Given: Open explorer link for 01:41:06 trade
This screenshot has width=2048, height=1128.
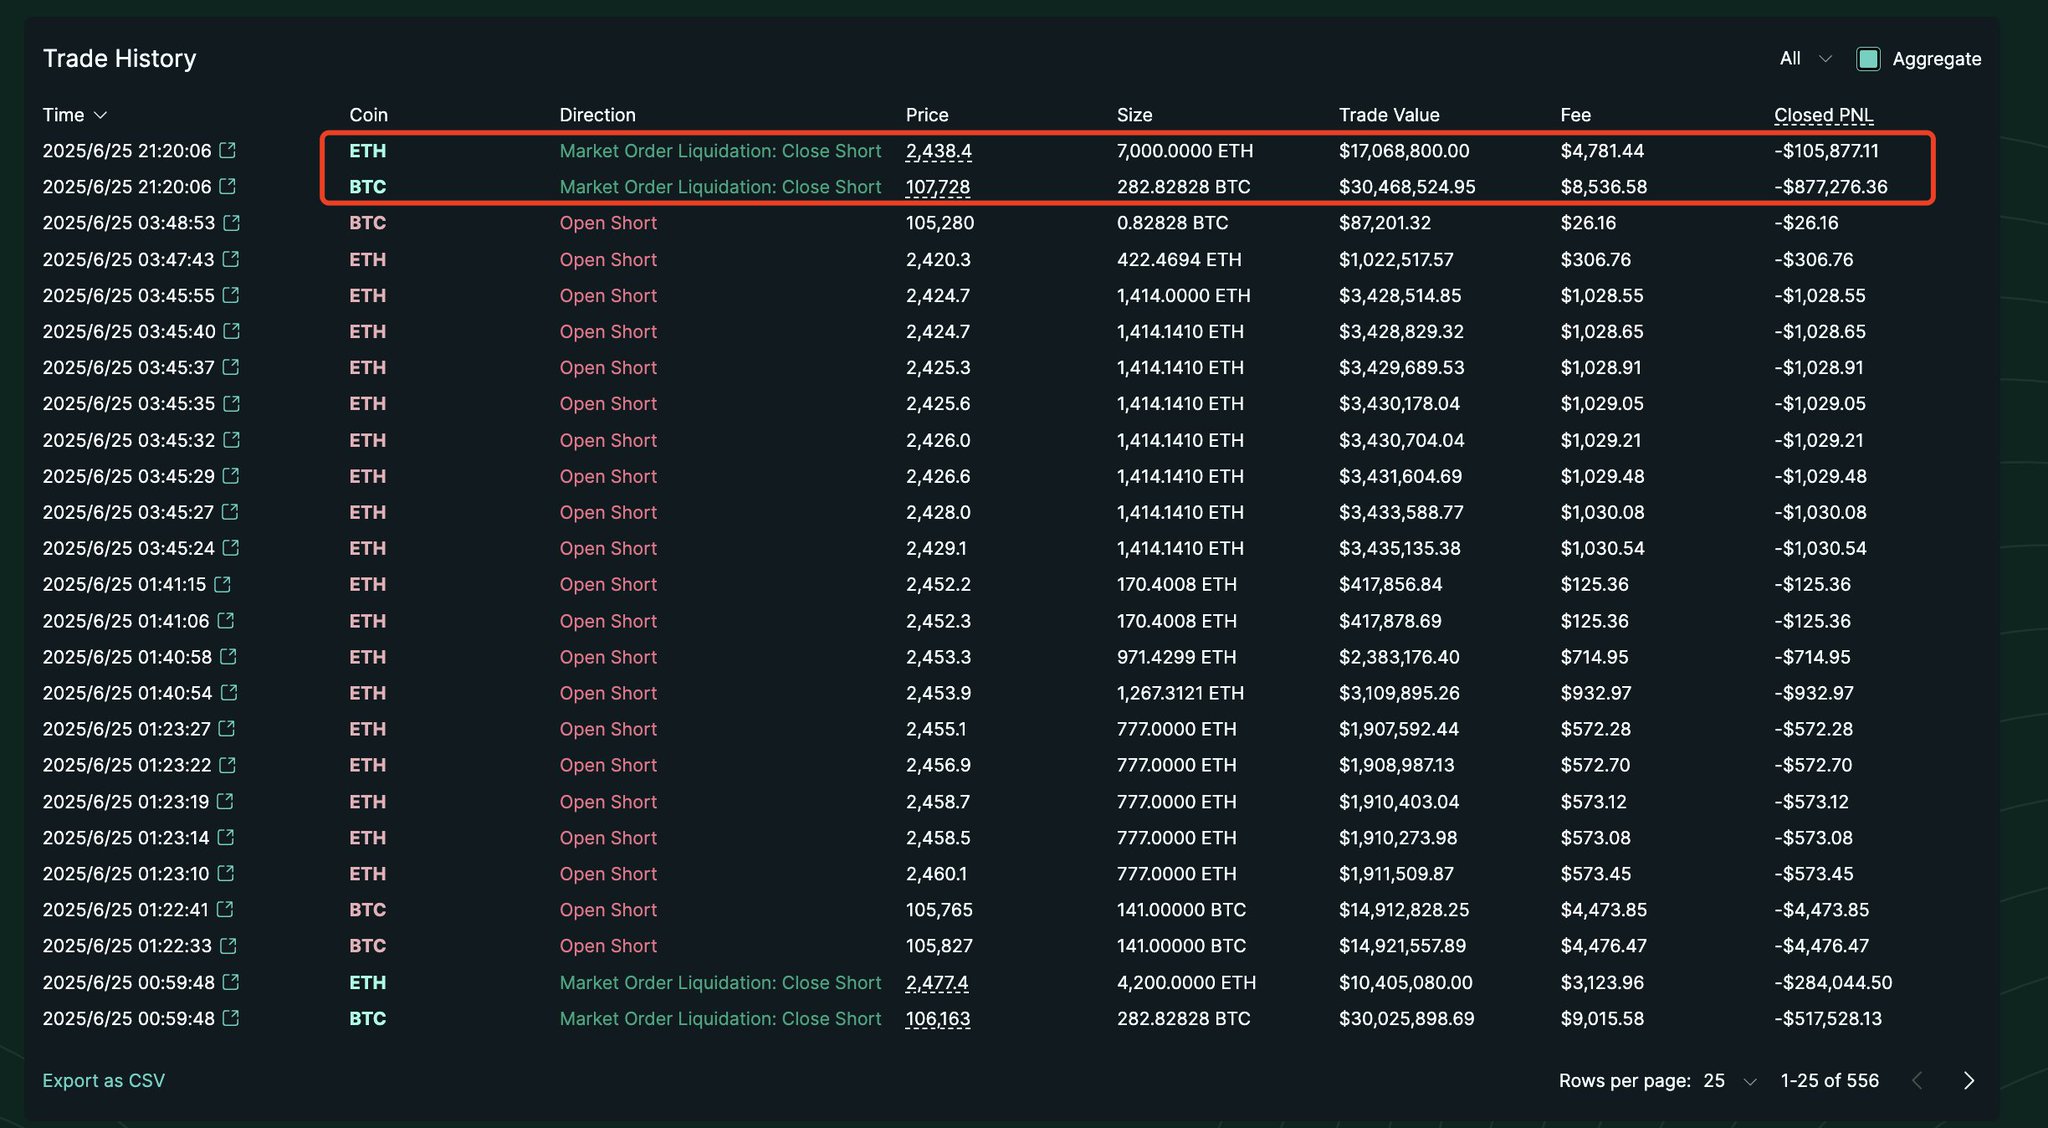Looking at the screenshot, I should 226,621.
